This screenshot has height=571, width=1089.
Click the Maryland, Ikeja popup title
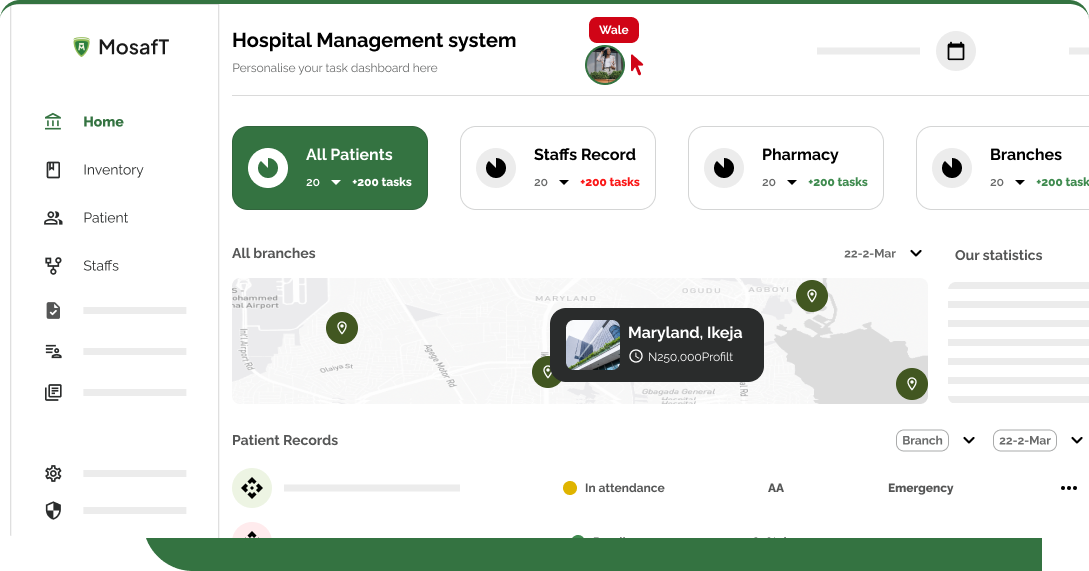click(x=685, y=333)
